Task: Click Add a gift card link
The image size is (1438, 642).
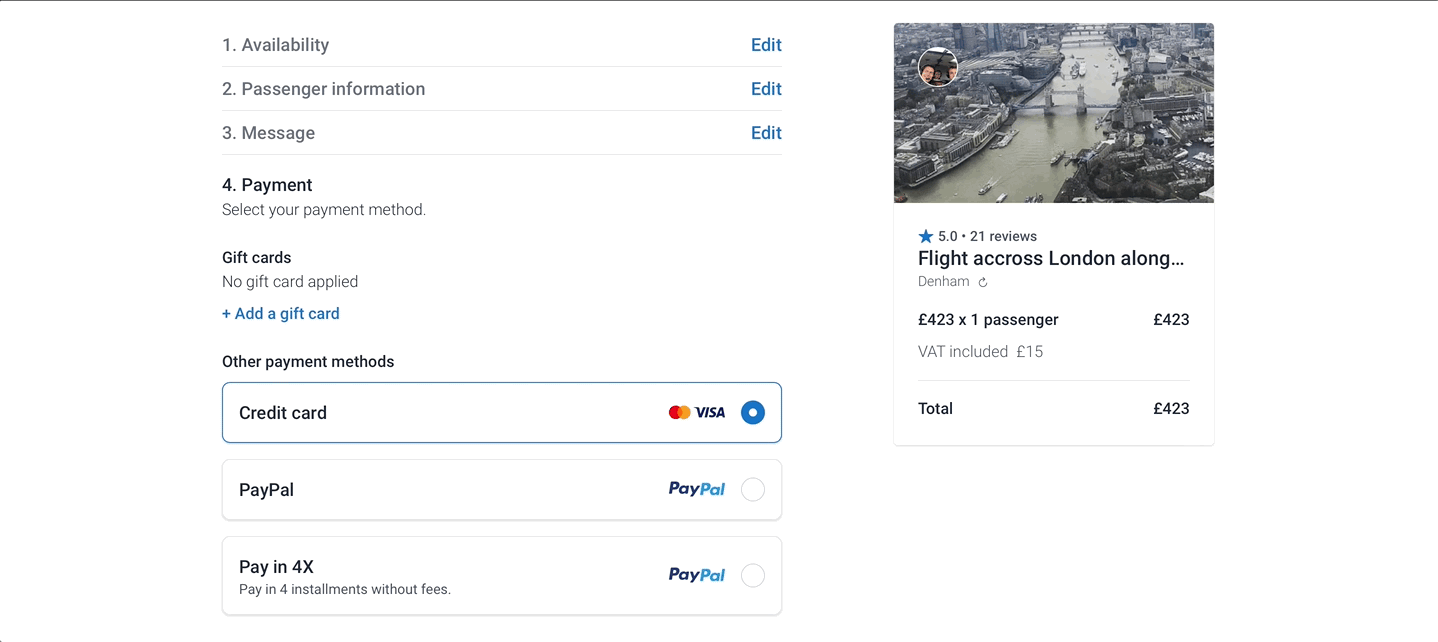Action: [281, 313]
